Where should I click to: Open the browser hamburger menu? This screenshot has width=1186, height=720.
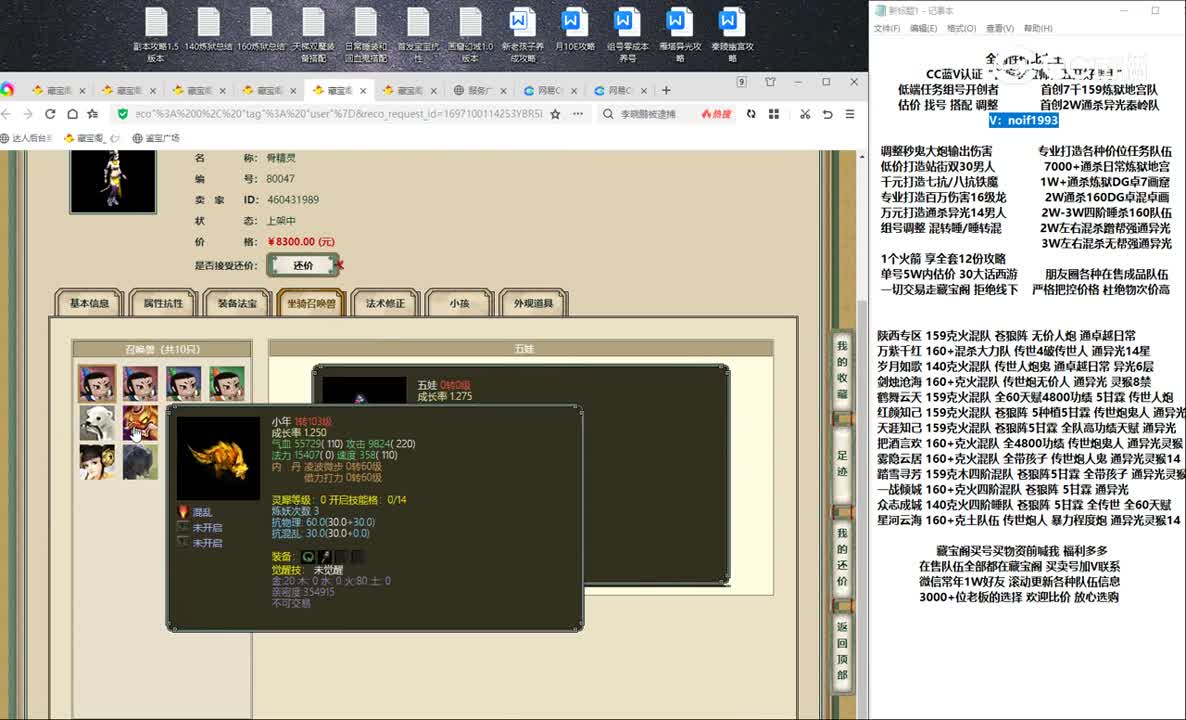point(850,114)
